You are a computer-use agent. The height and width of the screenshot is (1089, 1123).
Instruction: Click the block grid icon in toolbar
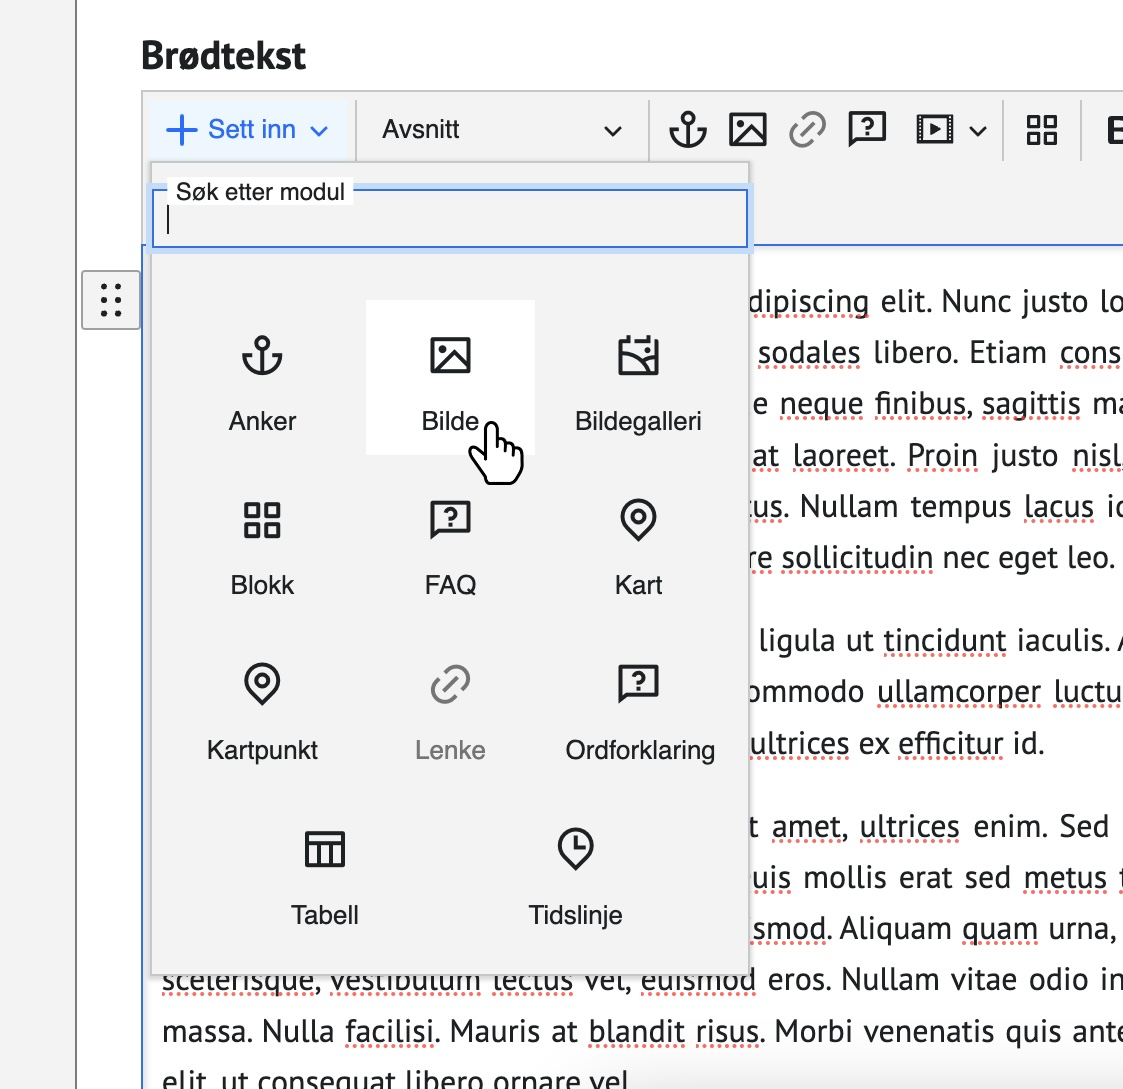coord(1041,130)
